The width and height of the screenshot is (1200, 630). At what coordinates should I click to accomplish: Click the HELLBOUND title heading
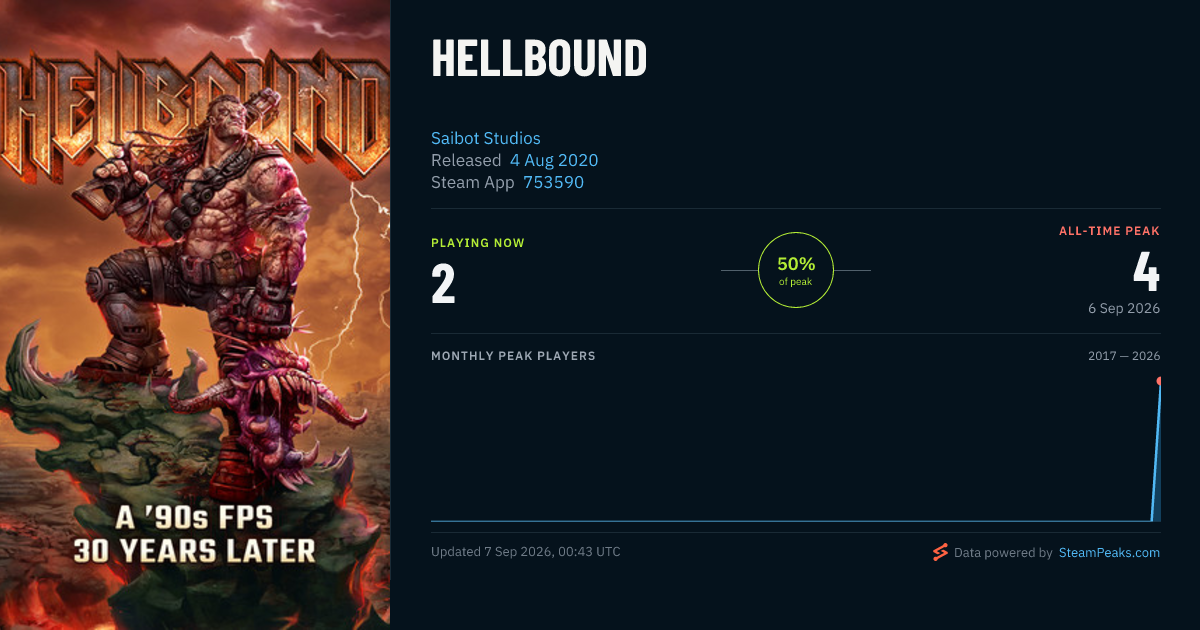[x=539, y=59]
